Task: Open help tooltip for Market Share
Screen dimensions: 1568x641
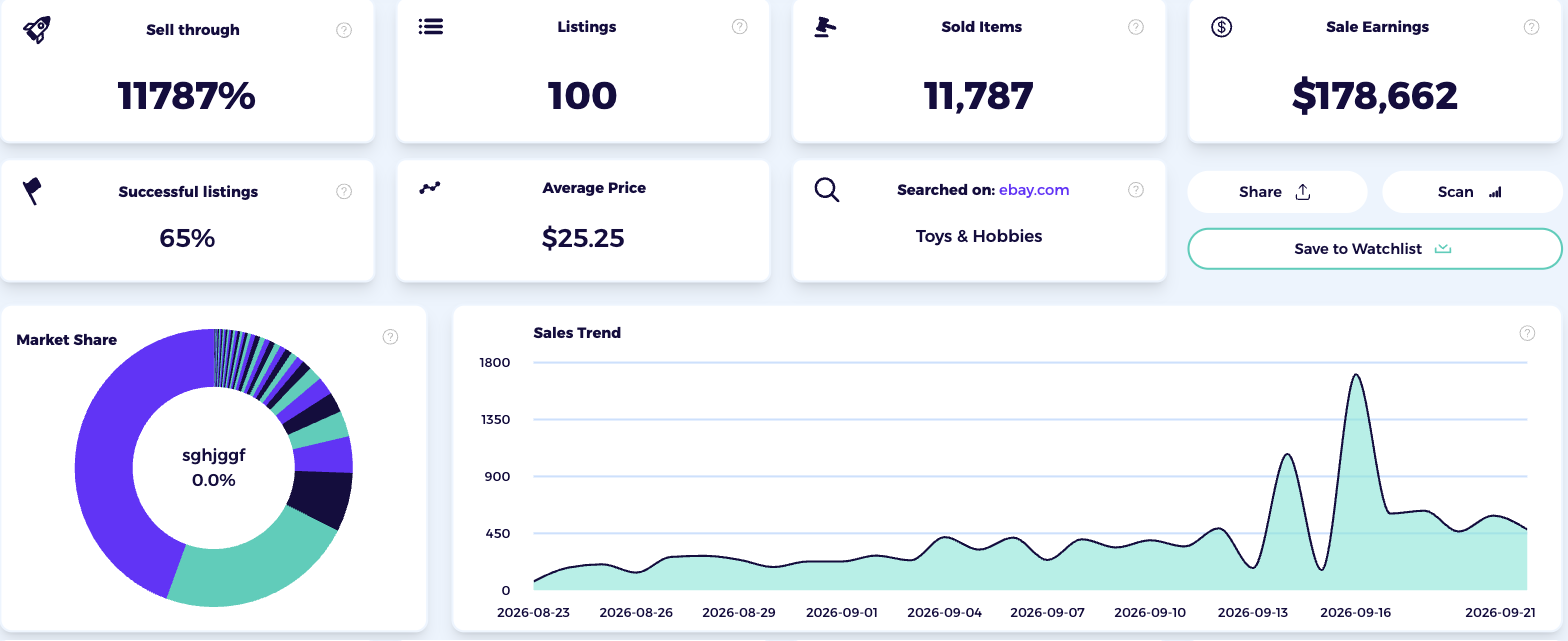Action: tap(391, 337)
